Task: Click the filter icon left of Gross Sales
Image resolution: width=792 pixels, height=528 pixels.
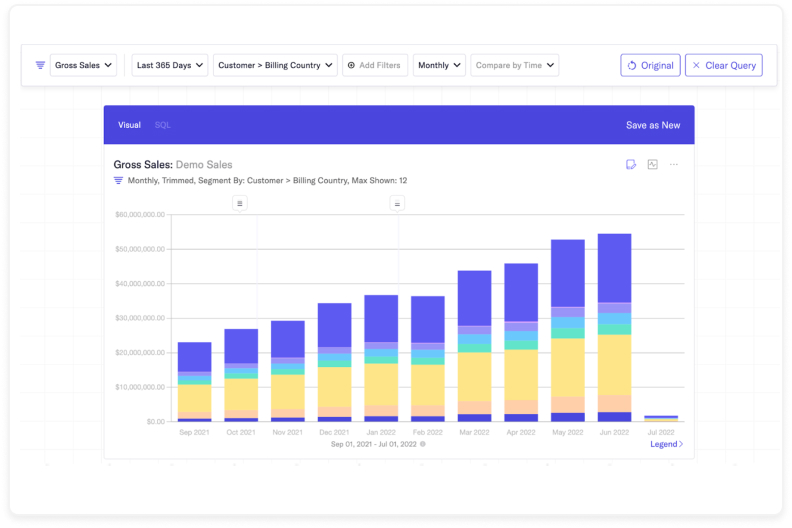Action: (x=40, y=65)
